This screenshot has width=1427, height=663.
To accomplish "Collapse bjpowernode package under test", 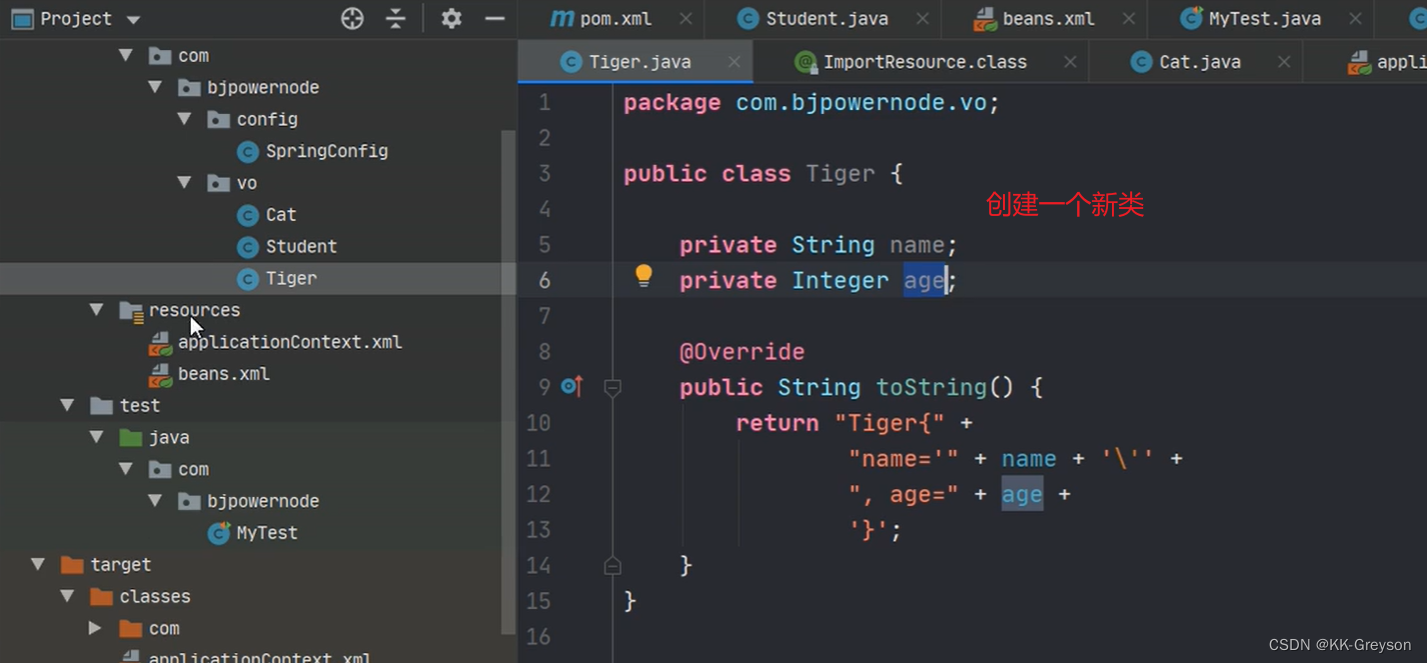I will pyautogui.click(x=155, y=501).
